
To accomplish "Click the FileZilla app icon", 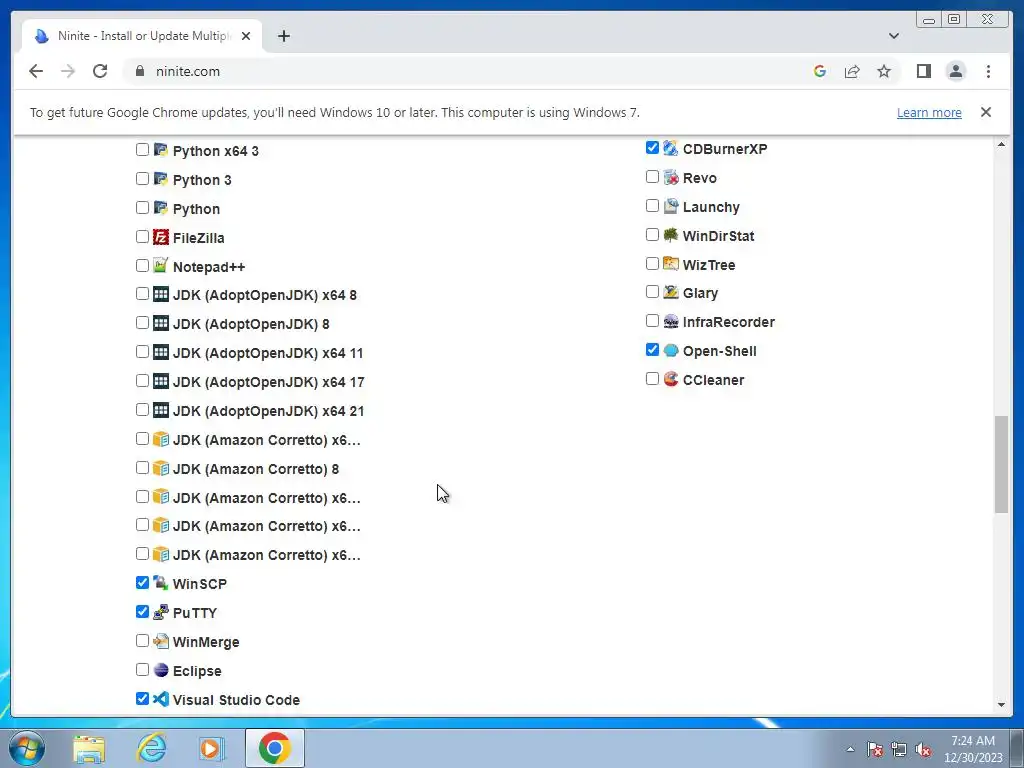I will (x=161, y=237).
